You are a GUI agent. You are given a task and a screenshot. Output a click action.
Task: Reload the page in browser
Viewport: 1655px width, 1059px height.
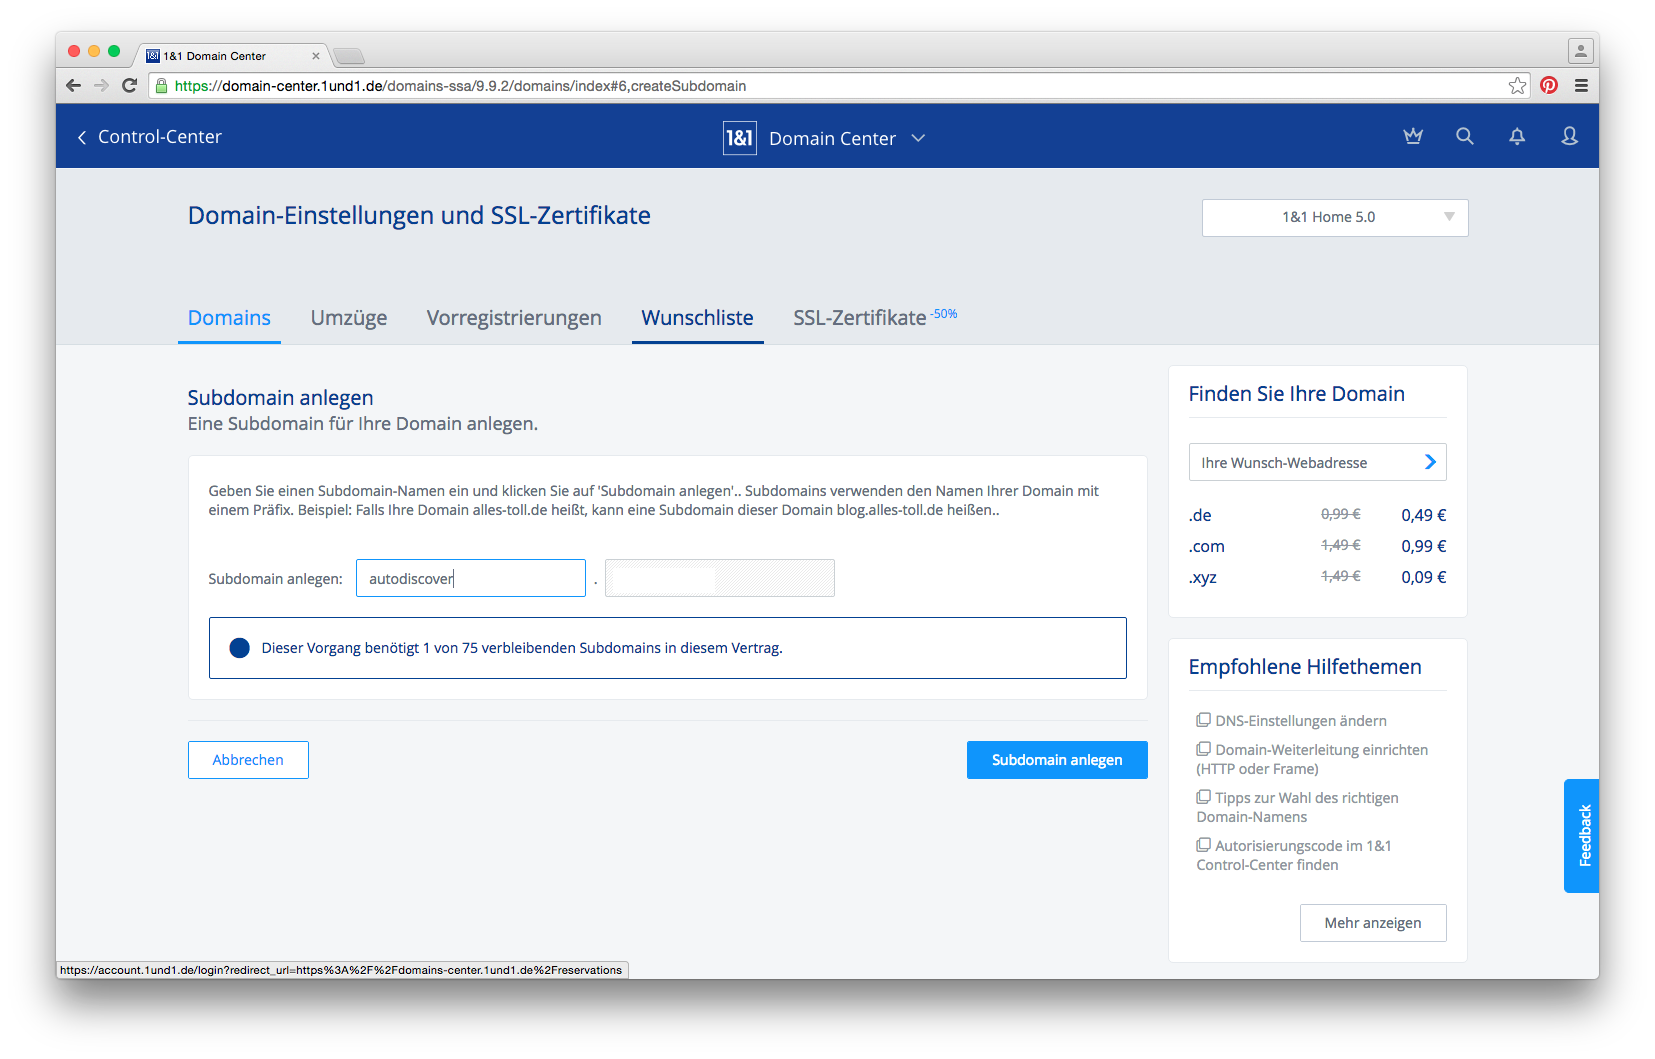(x=129, y=86)
